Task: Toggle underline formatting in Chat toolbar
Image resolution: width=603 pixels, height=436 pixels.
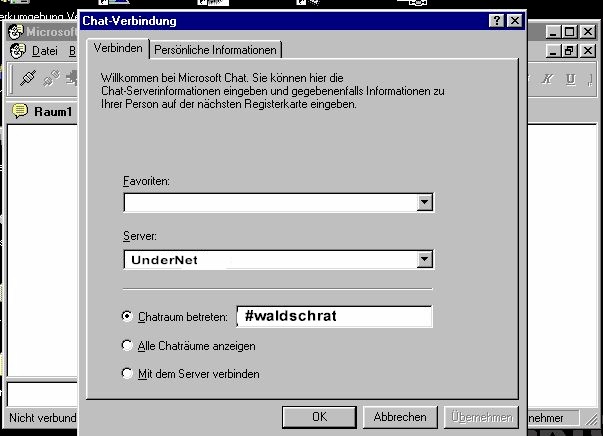Action: [571, 79]
